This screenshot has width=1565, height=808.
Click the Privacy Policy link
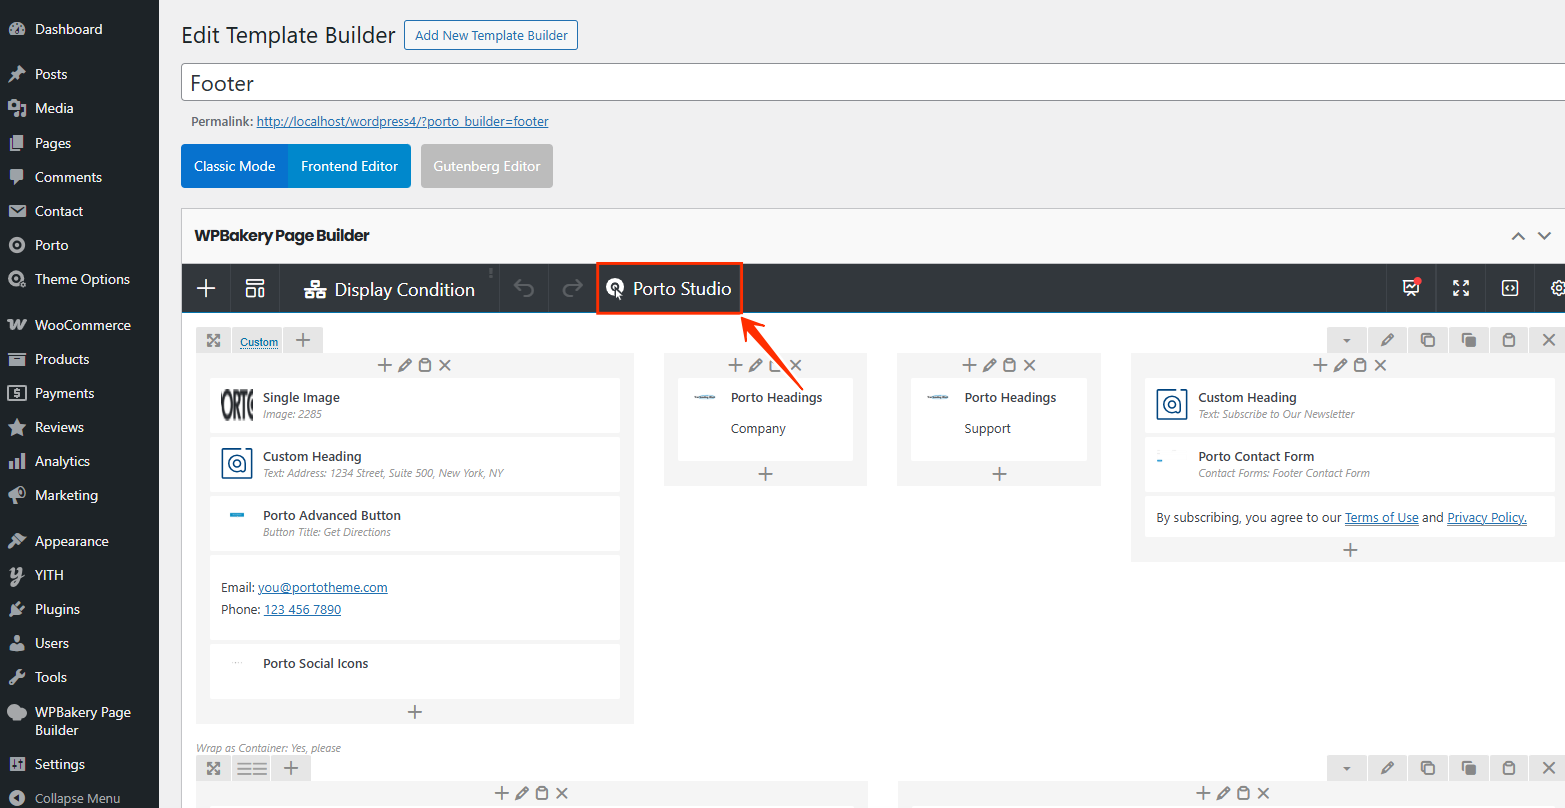(x=1487, y=517)
